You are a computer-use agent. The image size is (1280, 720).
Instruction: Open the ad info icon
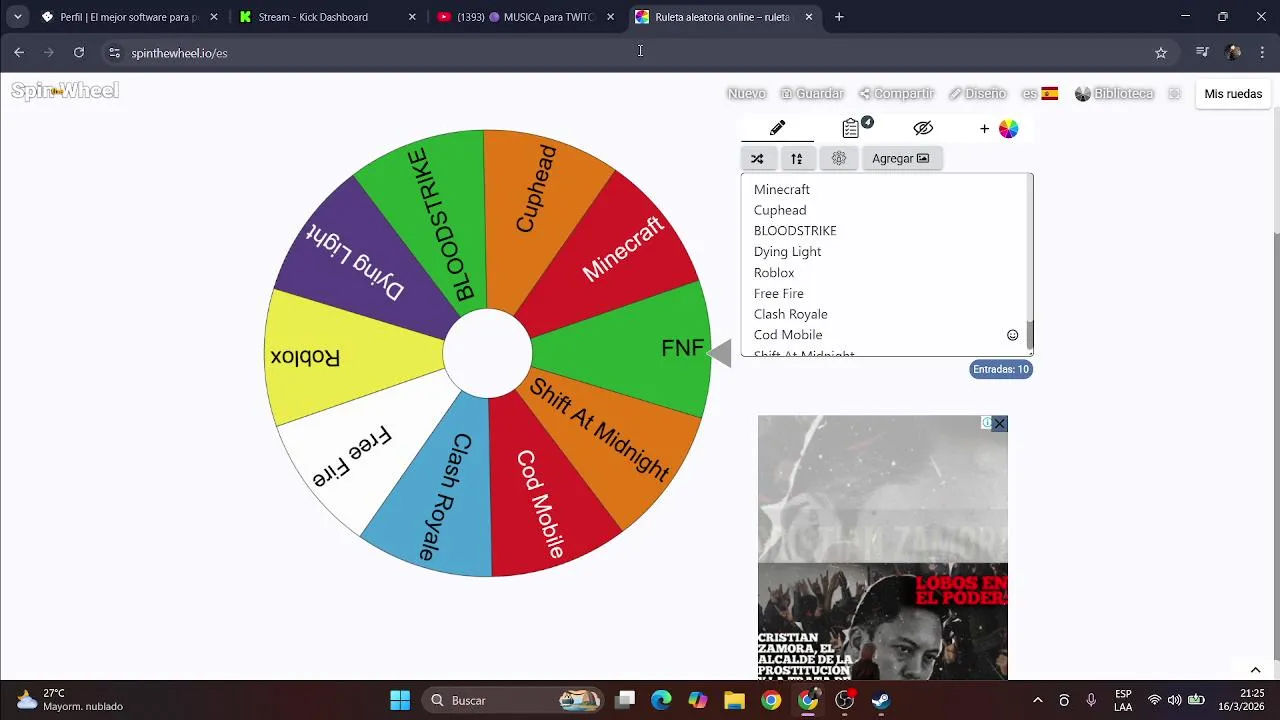986,423
